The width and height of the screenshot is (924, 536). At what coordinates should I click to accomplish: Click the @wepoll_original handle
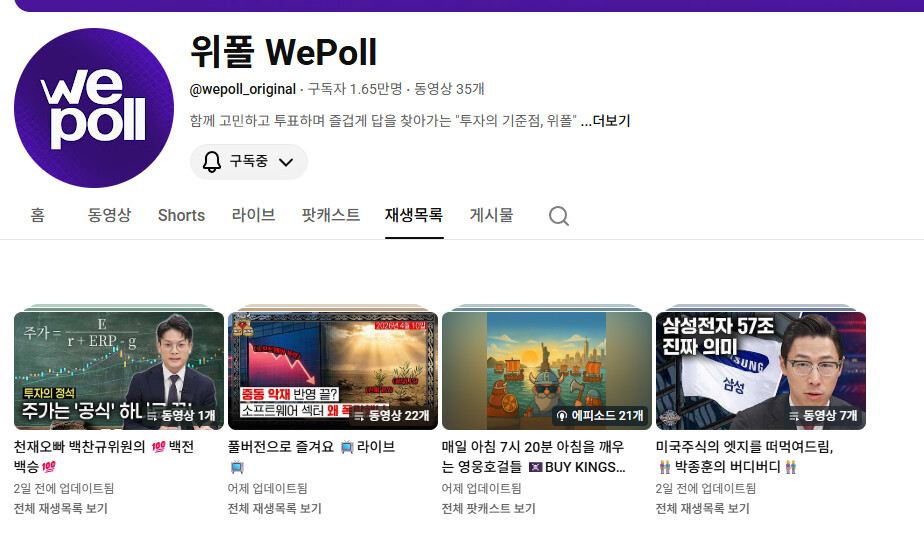click(x=243, y=89)
